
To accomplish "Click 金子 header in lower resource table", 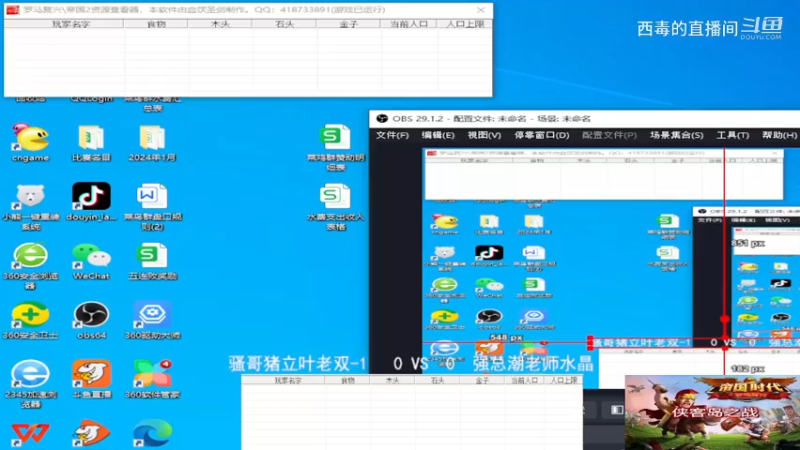I will [x=482, y=380].
